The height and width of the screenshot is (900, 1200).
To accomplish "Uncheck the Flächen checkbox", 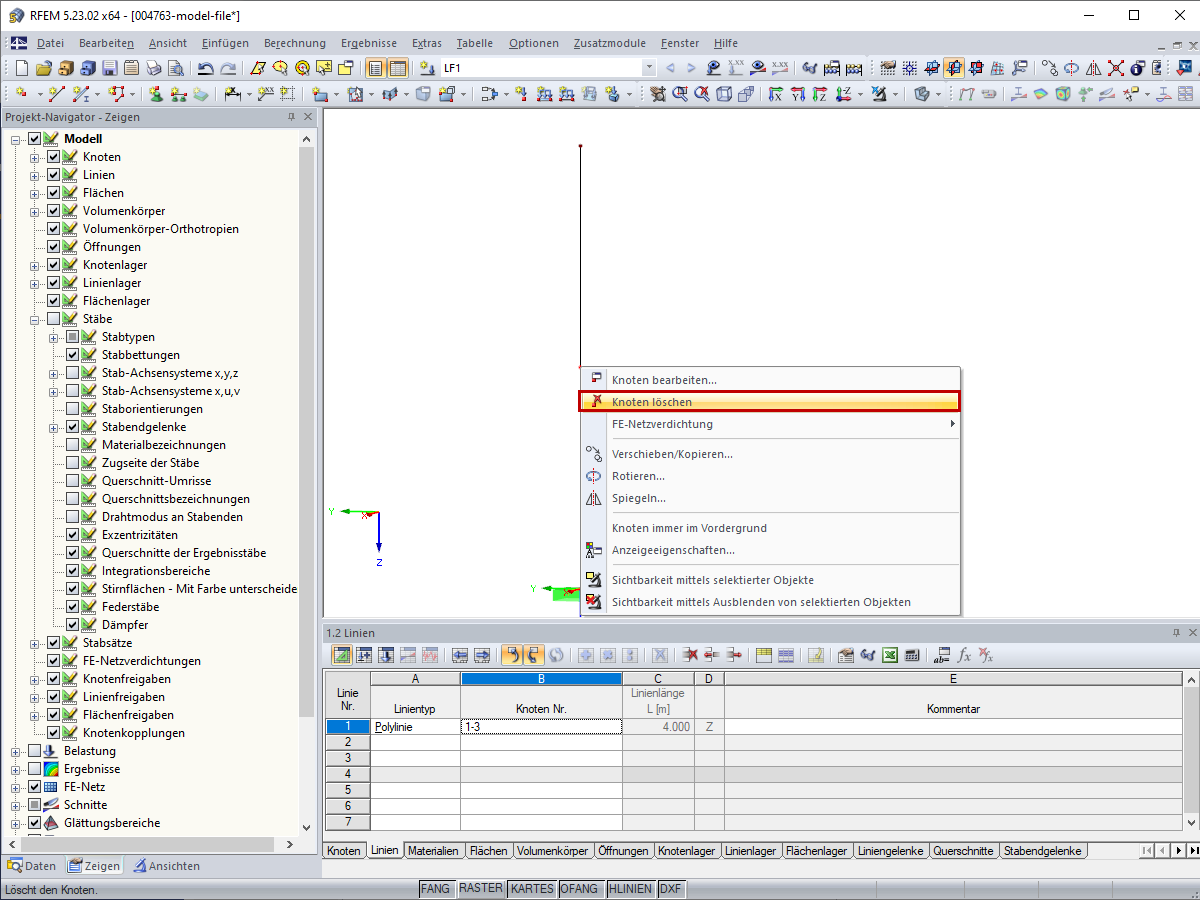I will pyautogui.click(x=53, y=193).
